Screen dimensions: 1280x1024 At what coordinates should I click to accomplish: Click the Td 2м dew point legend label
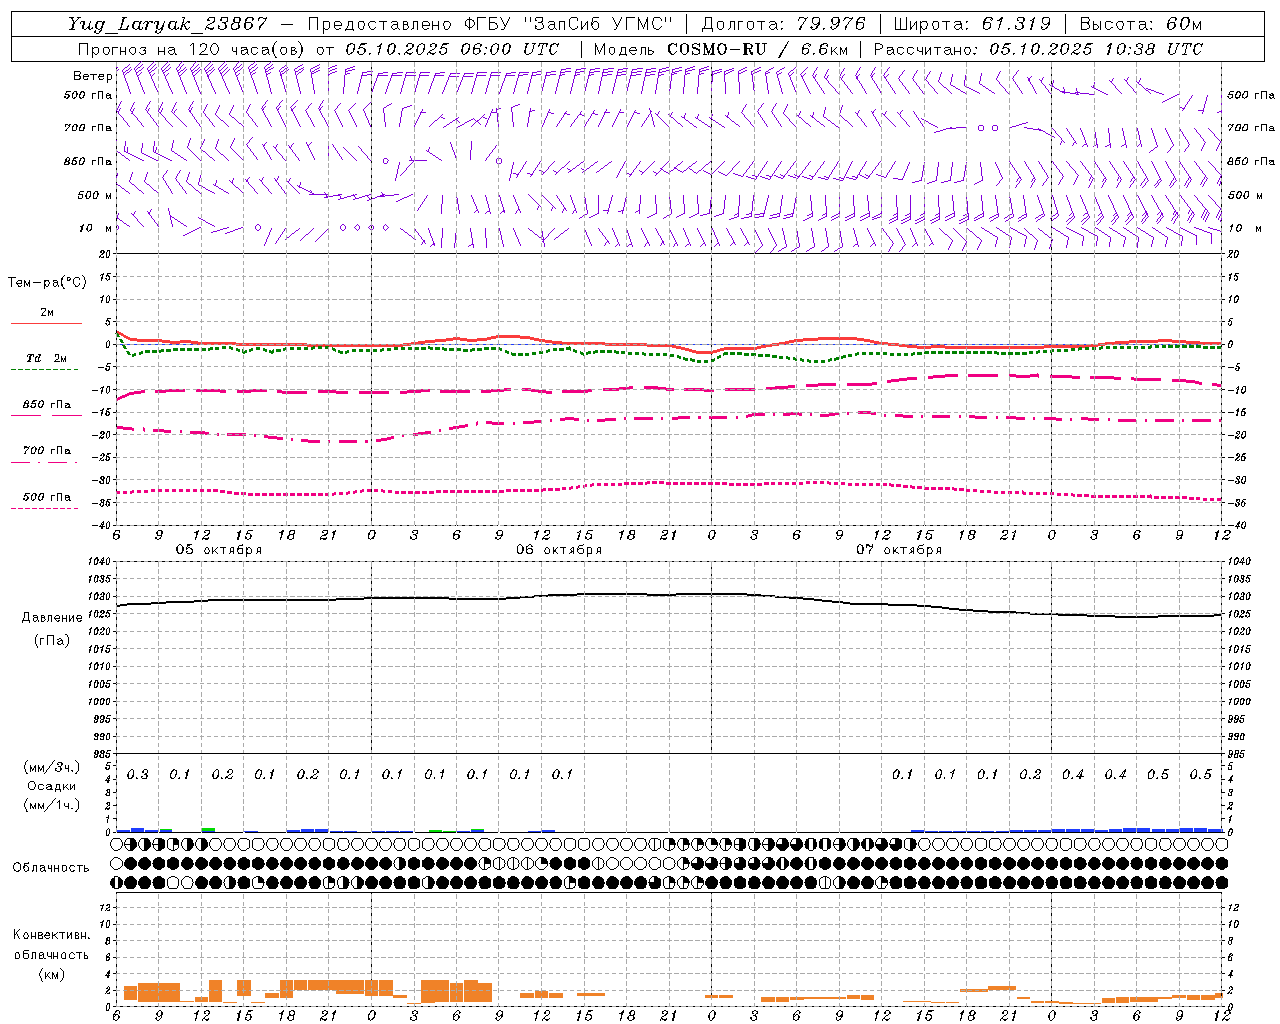pos(46,358)
